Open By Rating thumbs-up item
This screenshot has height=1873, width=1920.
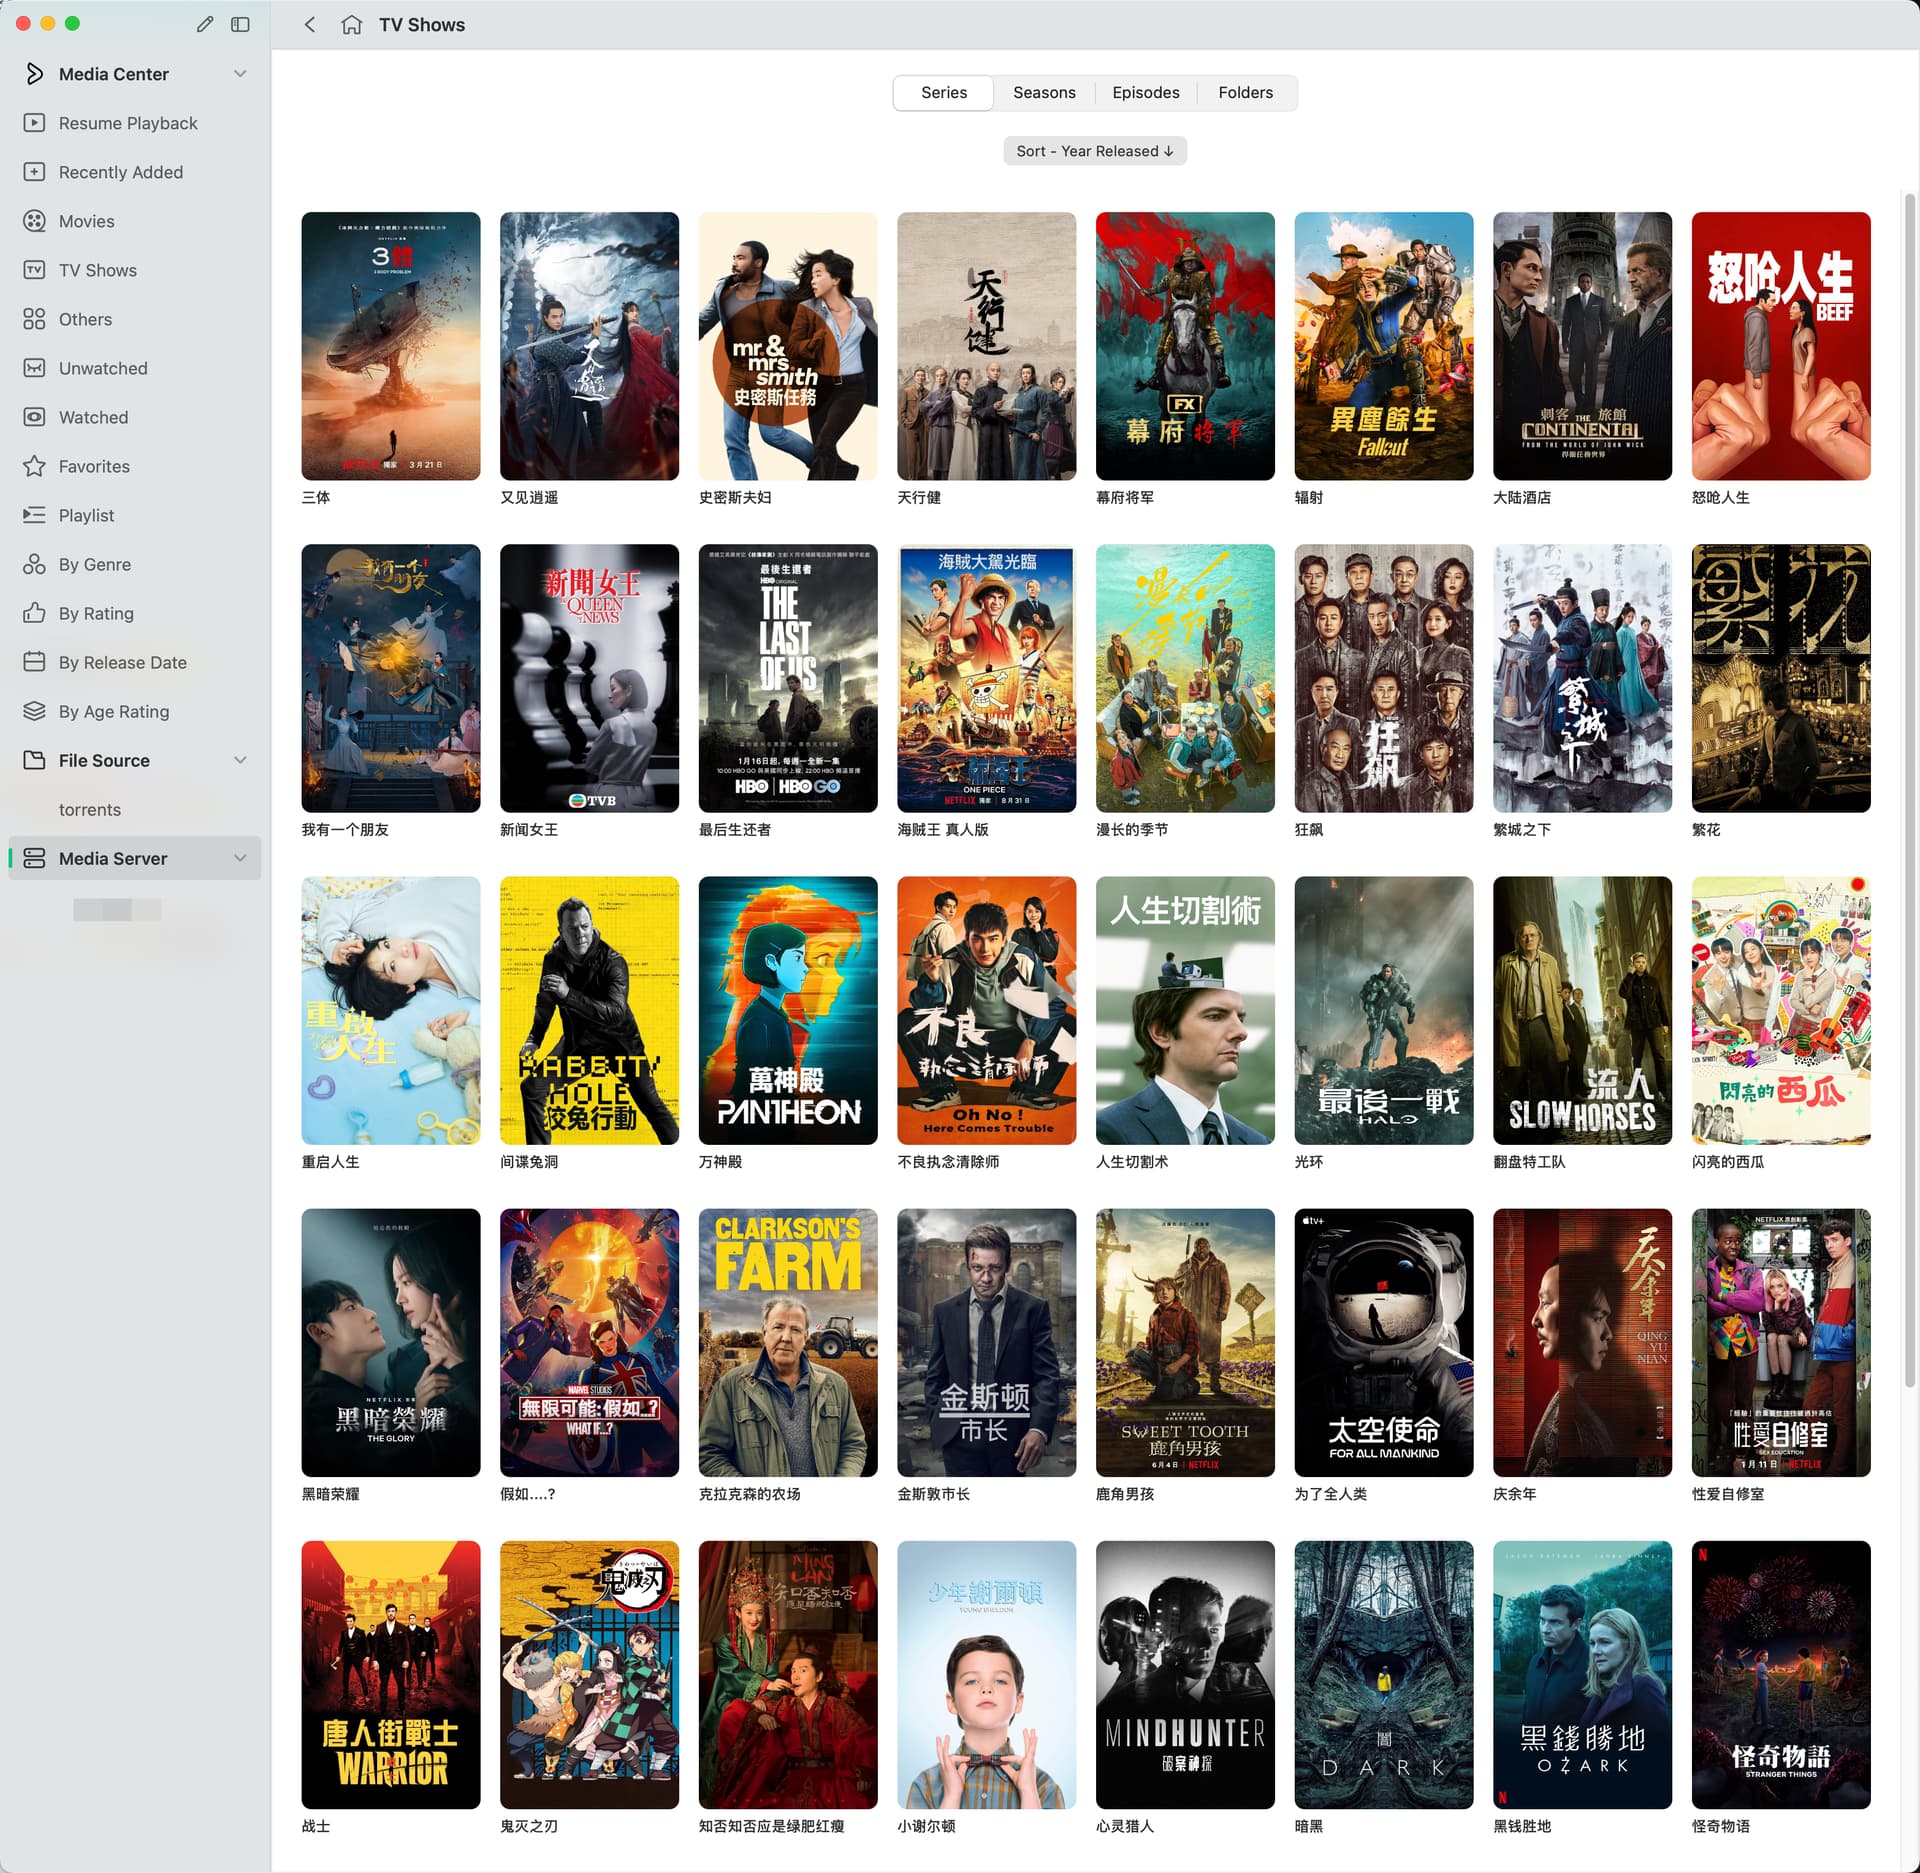[x=96, y=613]
